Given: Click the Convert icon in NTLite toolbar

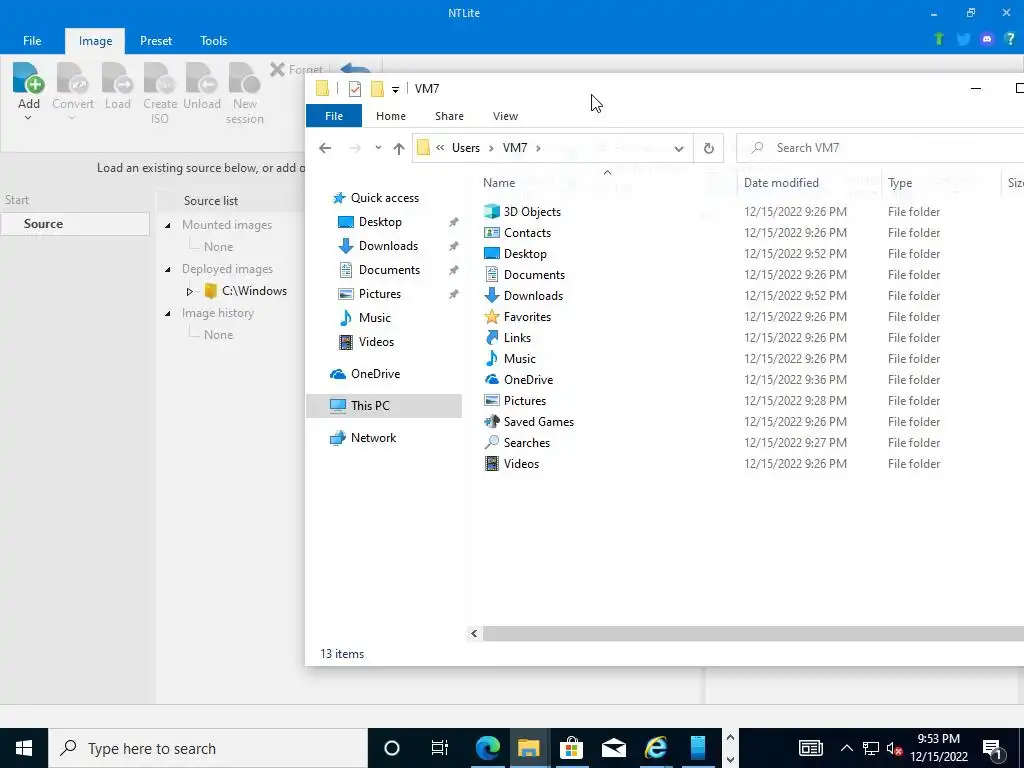Looking at the screenshot, I should (72, 78).
